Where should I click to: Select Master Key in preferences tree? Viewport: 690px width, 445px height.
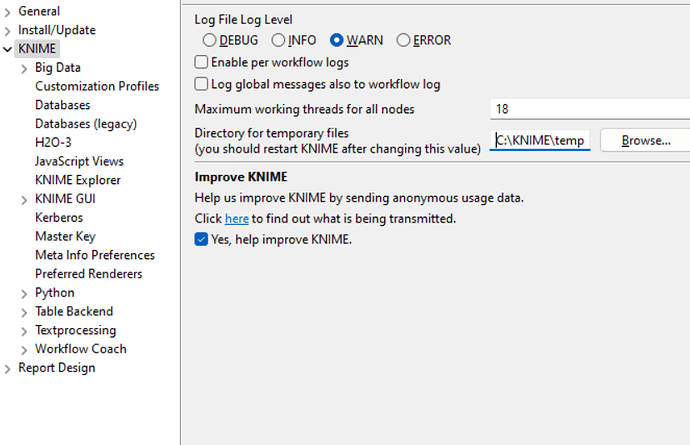coord(67,237)
